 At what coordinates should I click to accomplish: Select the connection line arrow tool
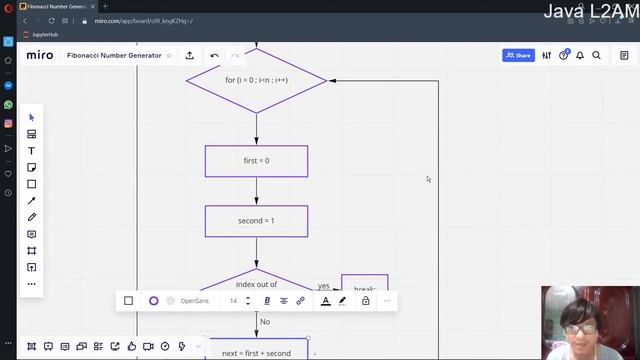pyautogui.click(x=31, y=201)
